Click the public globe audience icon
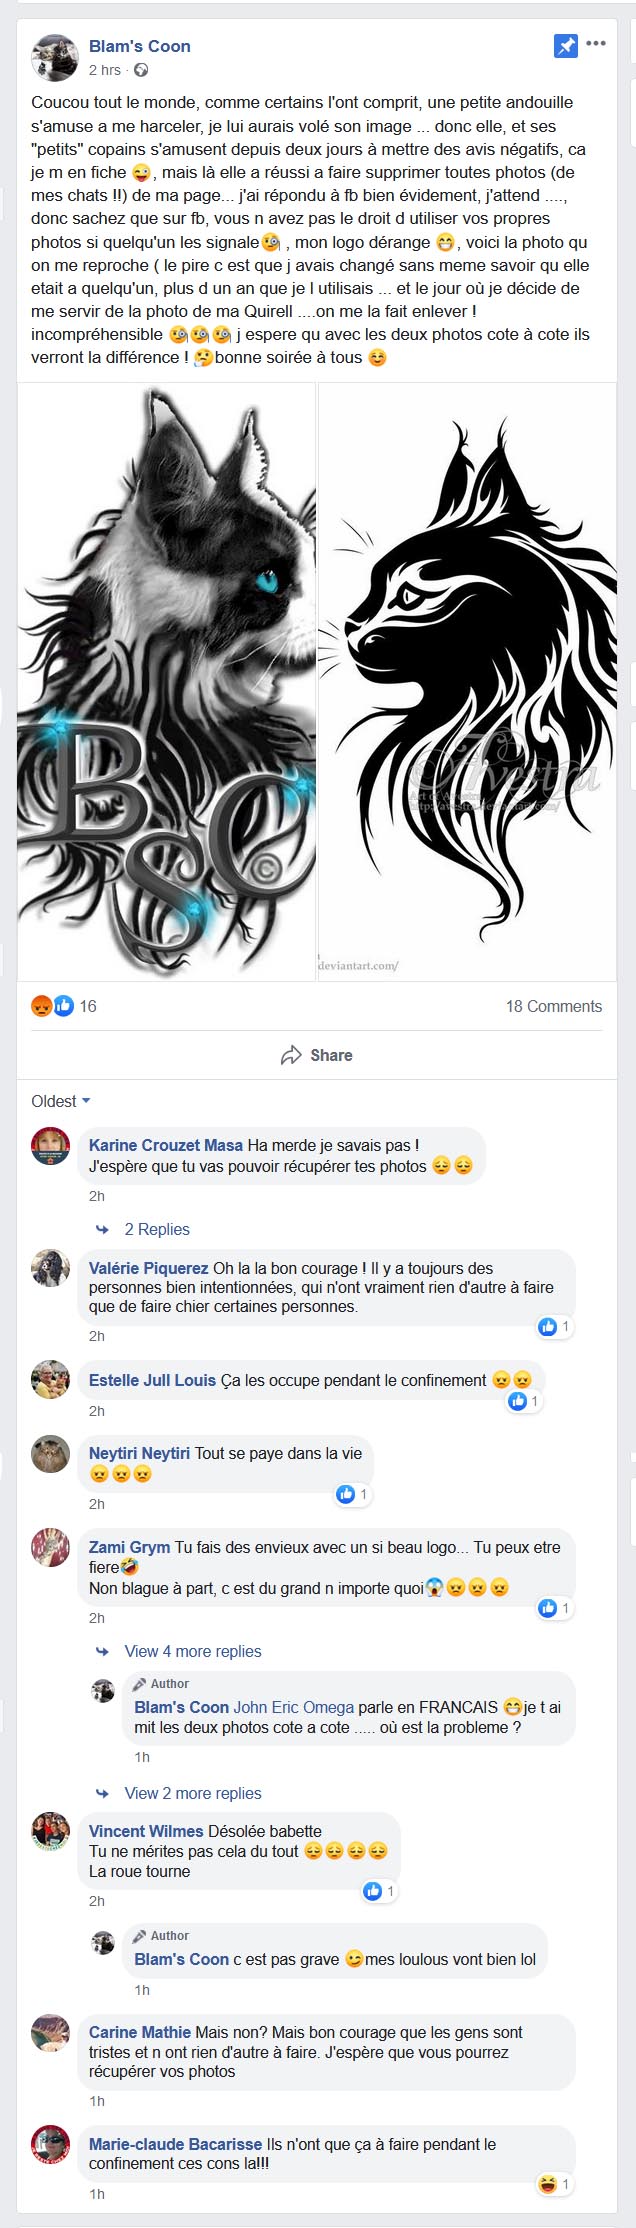Viewport: 636px width, 2228px height. pyautogui.click(x=141, y=70)
